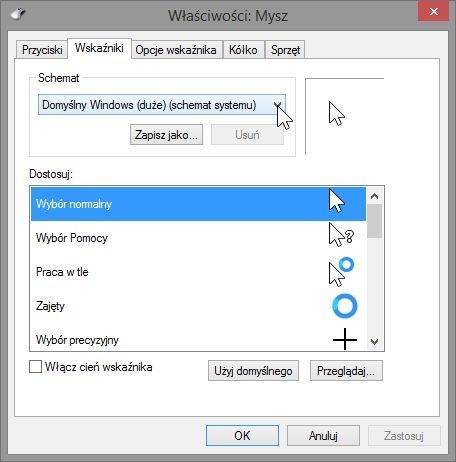Go to the Sprzęt tab
456x462 pixels.
click(x=285, y=50)
